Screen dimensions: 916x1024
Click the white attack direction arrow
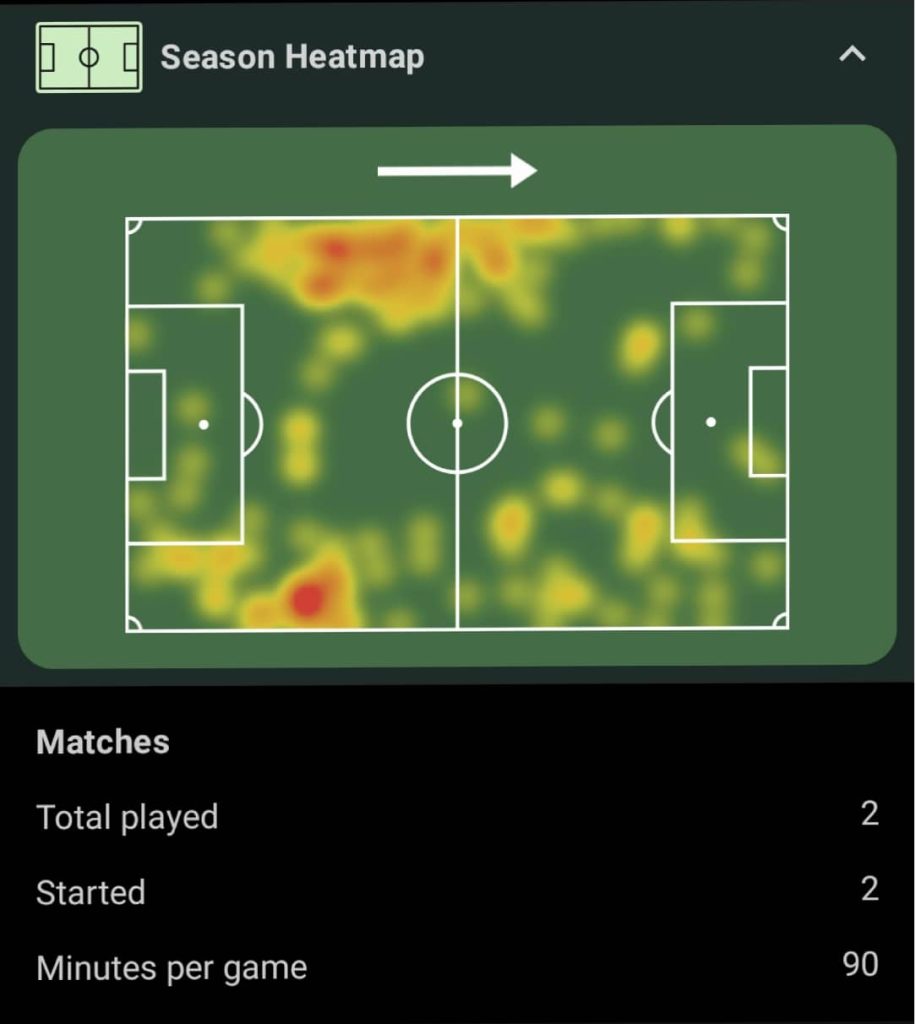point(457,171)
